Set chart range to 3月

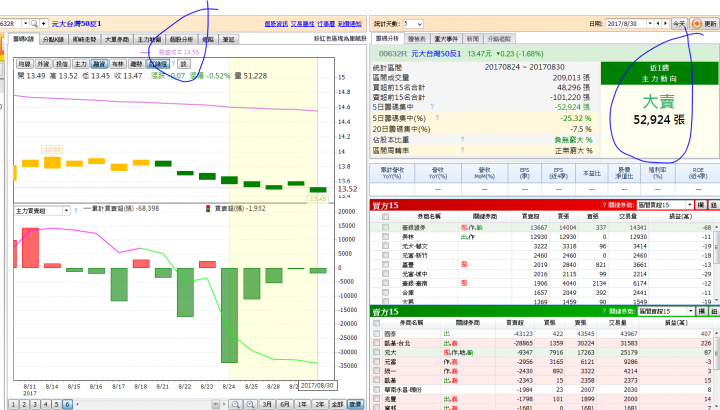(x=267, y=404)
